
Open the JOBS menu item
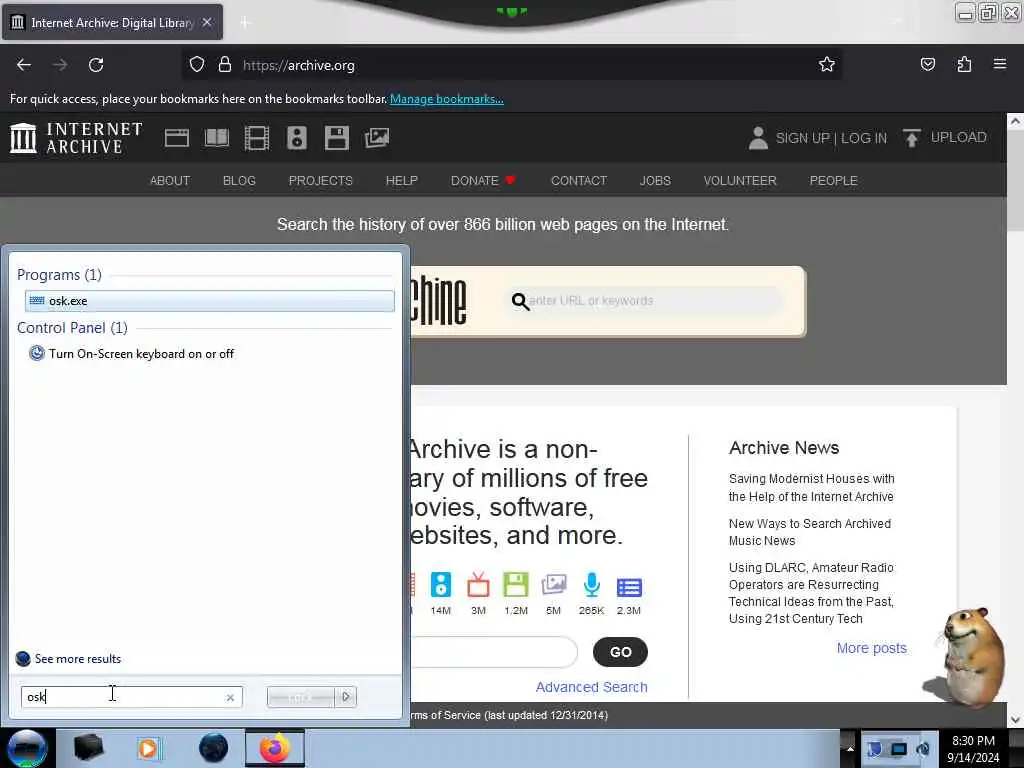pos(655,180)
